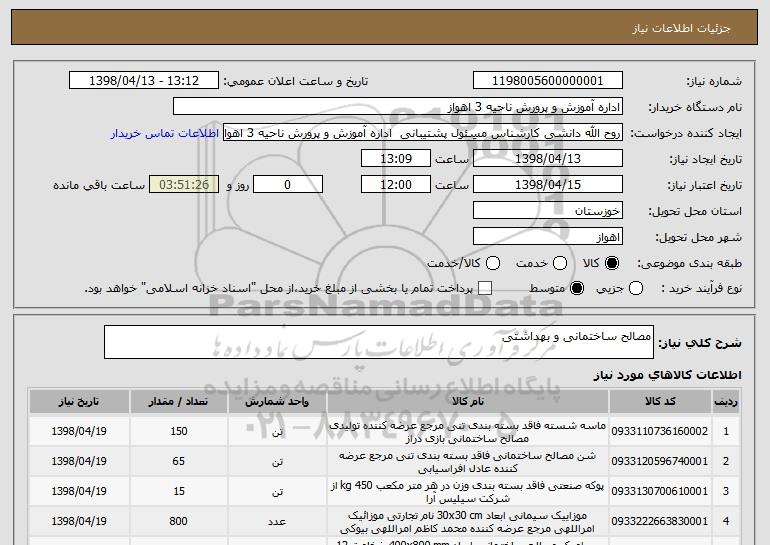Select the متوسط purchase type radio

(x=577, y=288)
